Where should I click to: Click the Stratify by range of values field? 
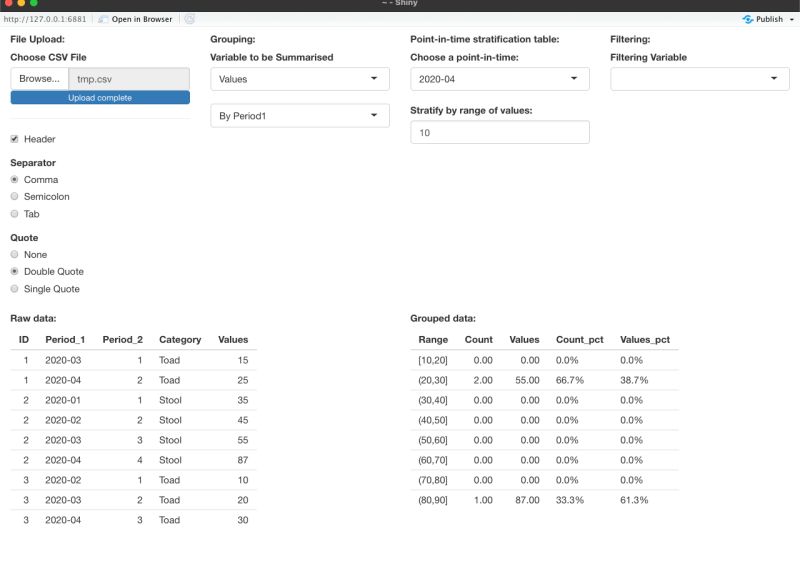pos(499,131)
